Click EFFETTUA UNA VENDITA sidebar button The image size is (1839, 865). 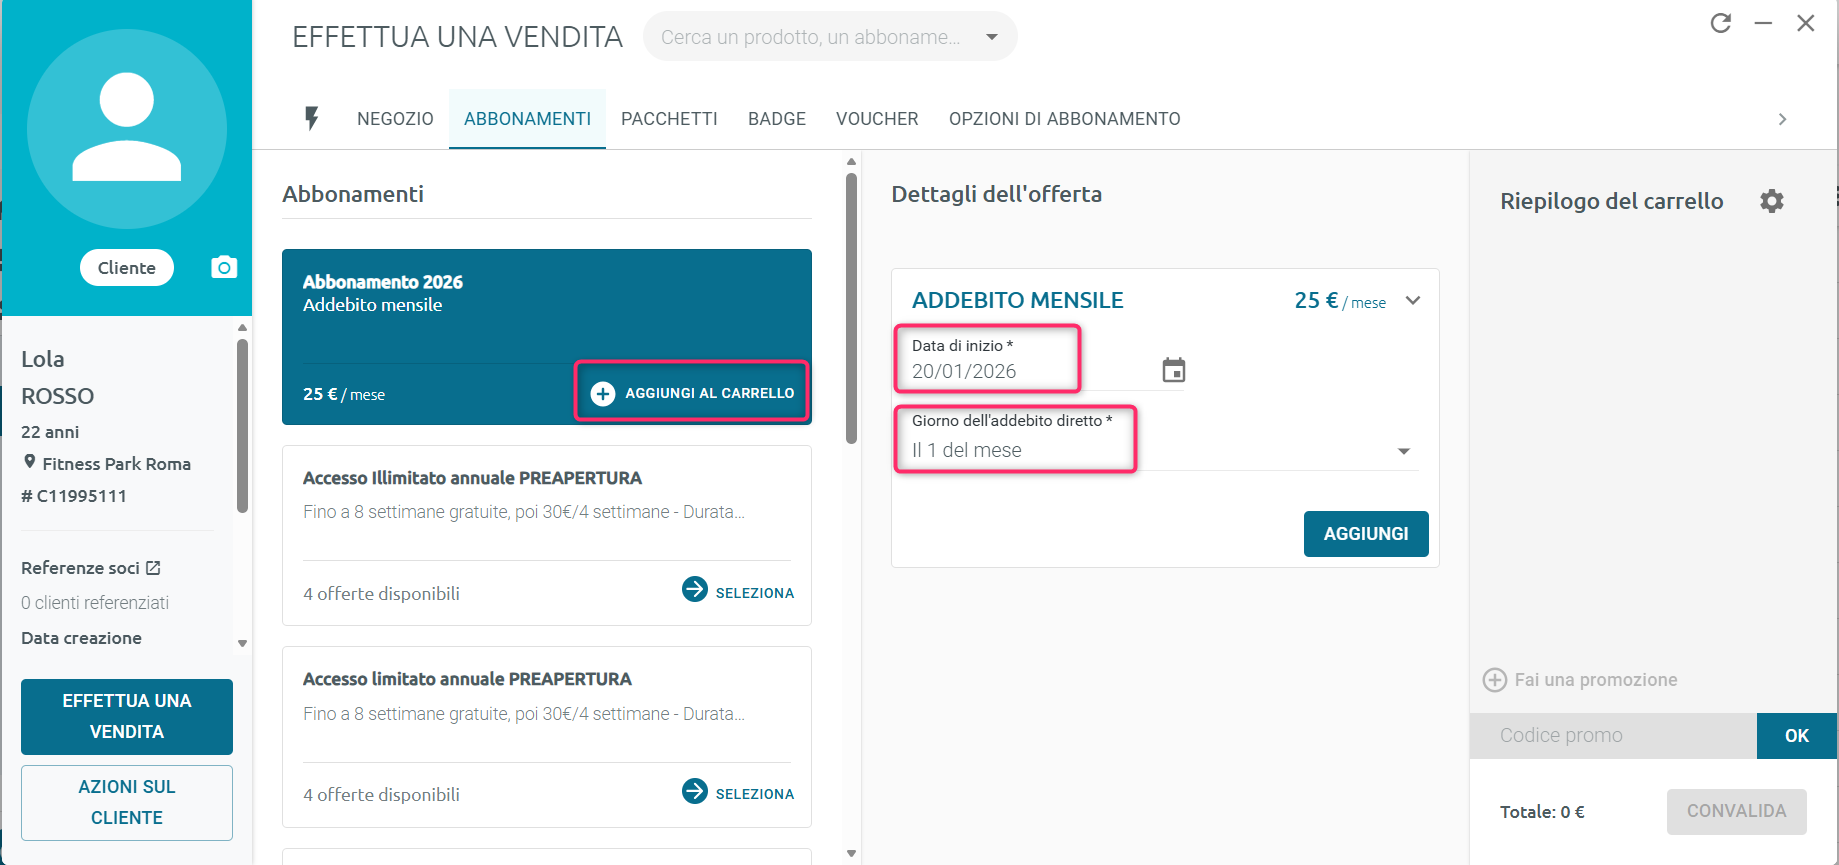coord(127,716)
